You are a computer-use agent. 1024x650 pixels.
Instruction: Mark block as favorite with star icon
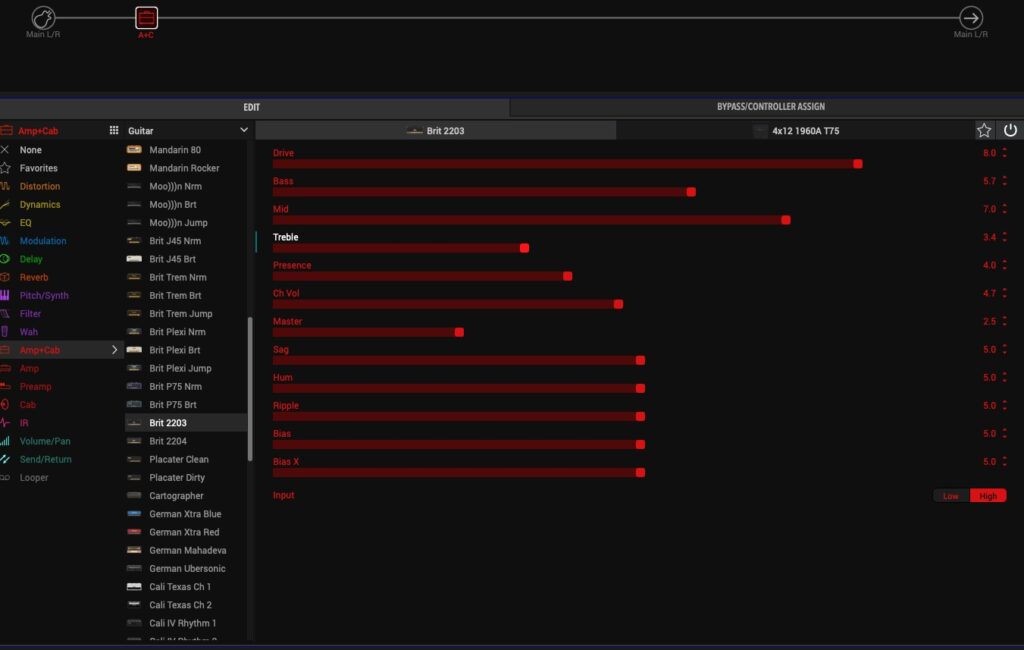click(984, 131)
